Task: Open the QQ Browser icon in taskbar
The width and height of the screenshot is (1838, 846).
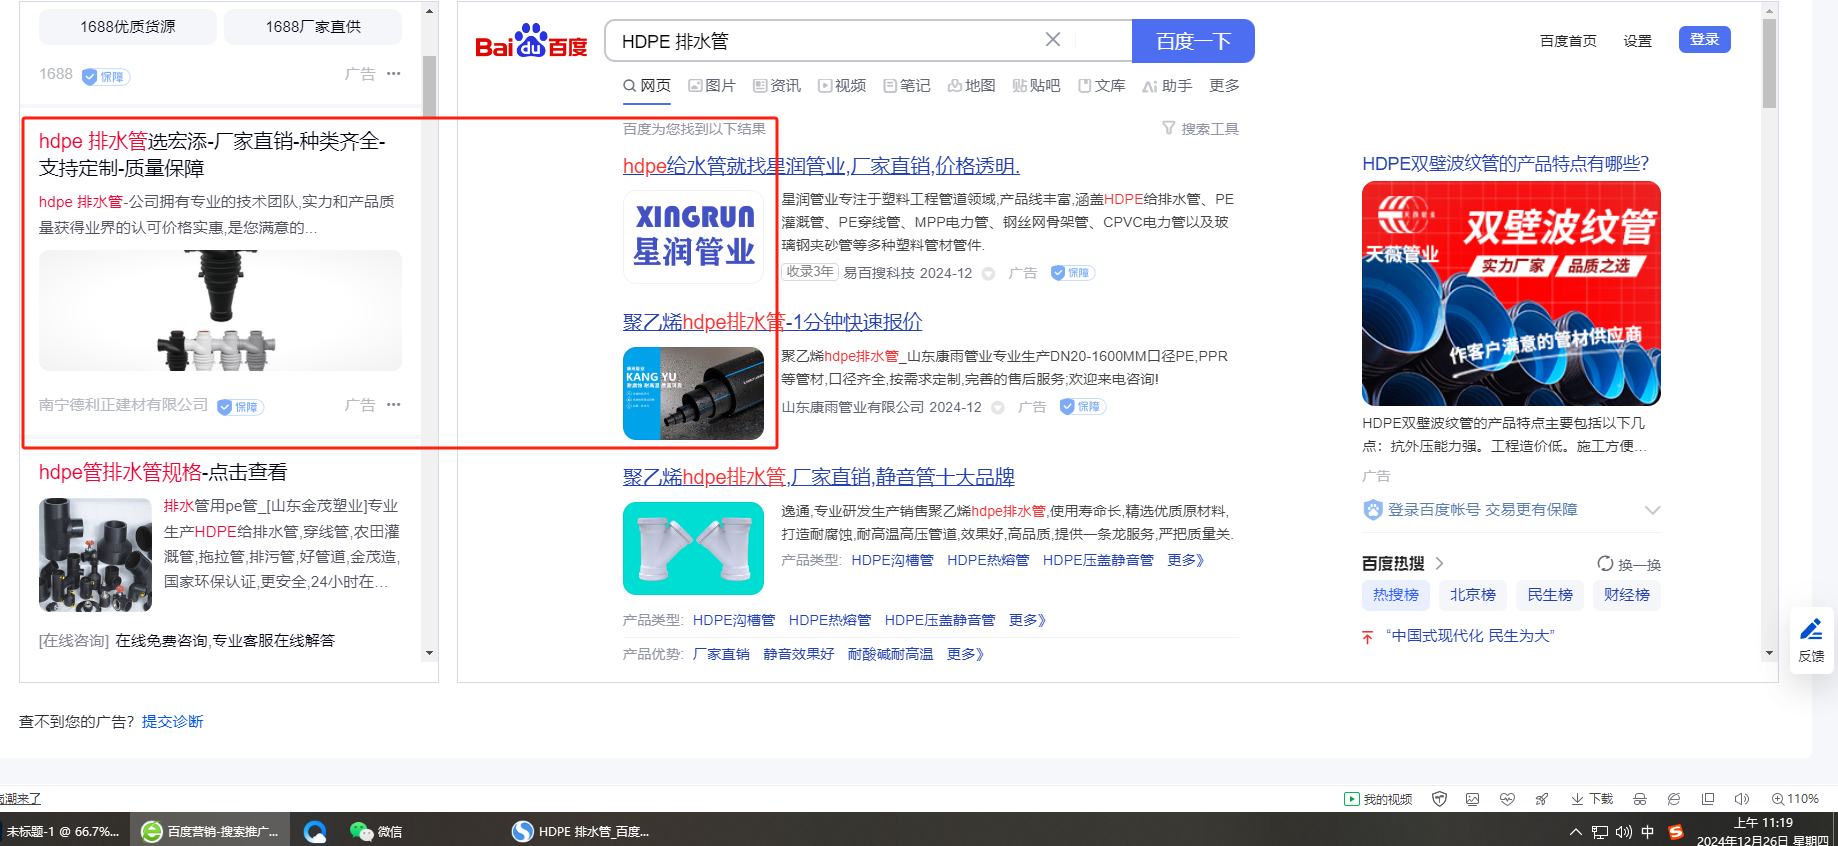Action: 315,831
